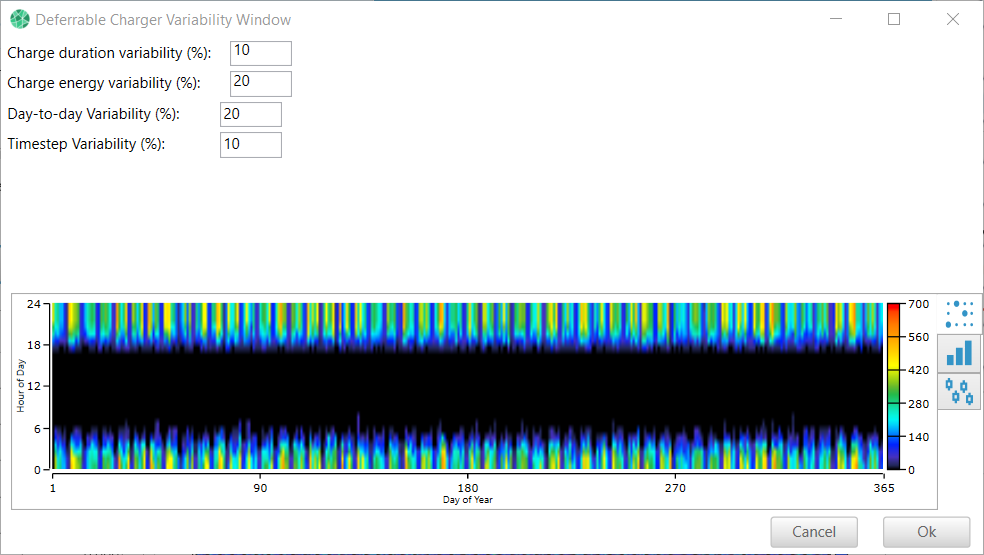Click the color scale legend bar
984x555 pixels.
893,386
